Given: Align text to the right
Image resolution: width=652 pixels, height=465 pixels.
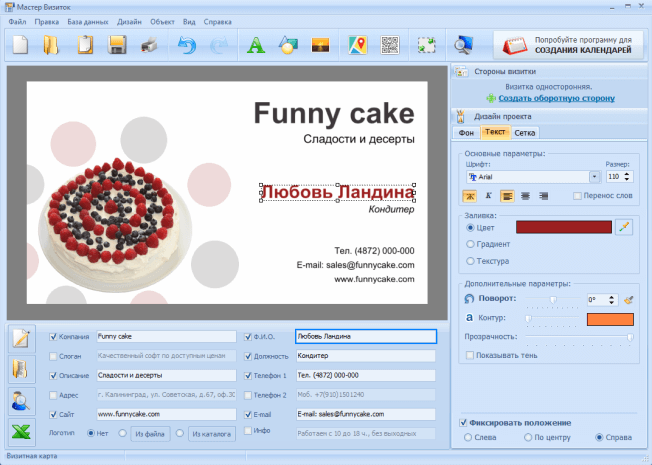Looking at the screenshot, I should [x=543, y=196].
